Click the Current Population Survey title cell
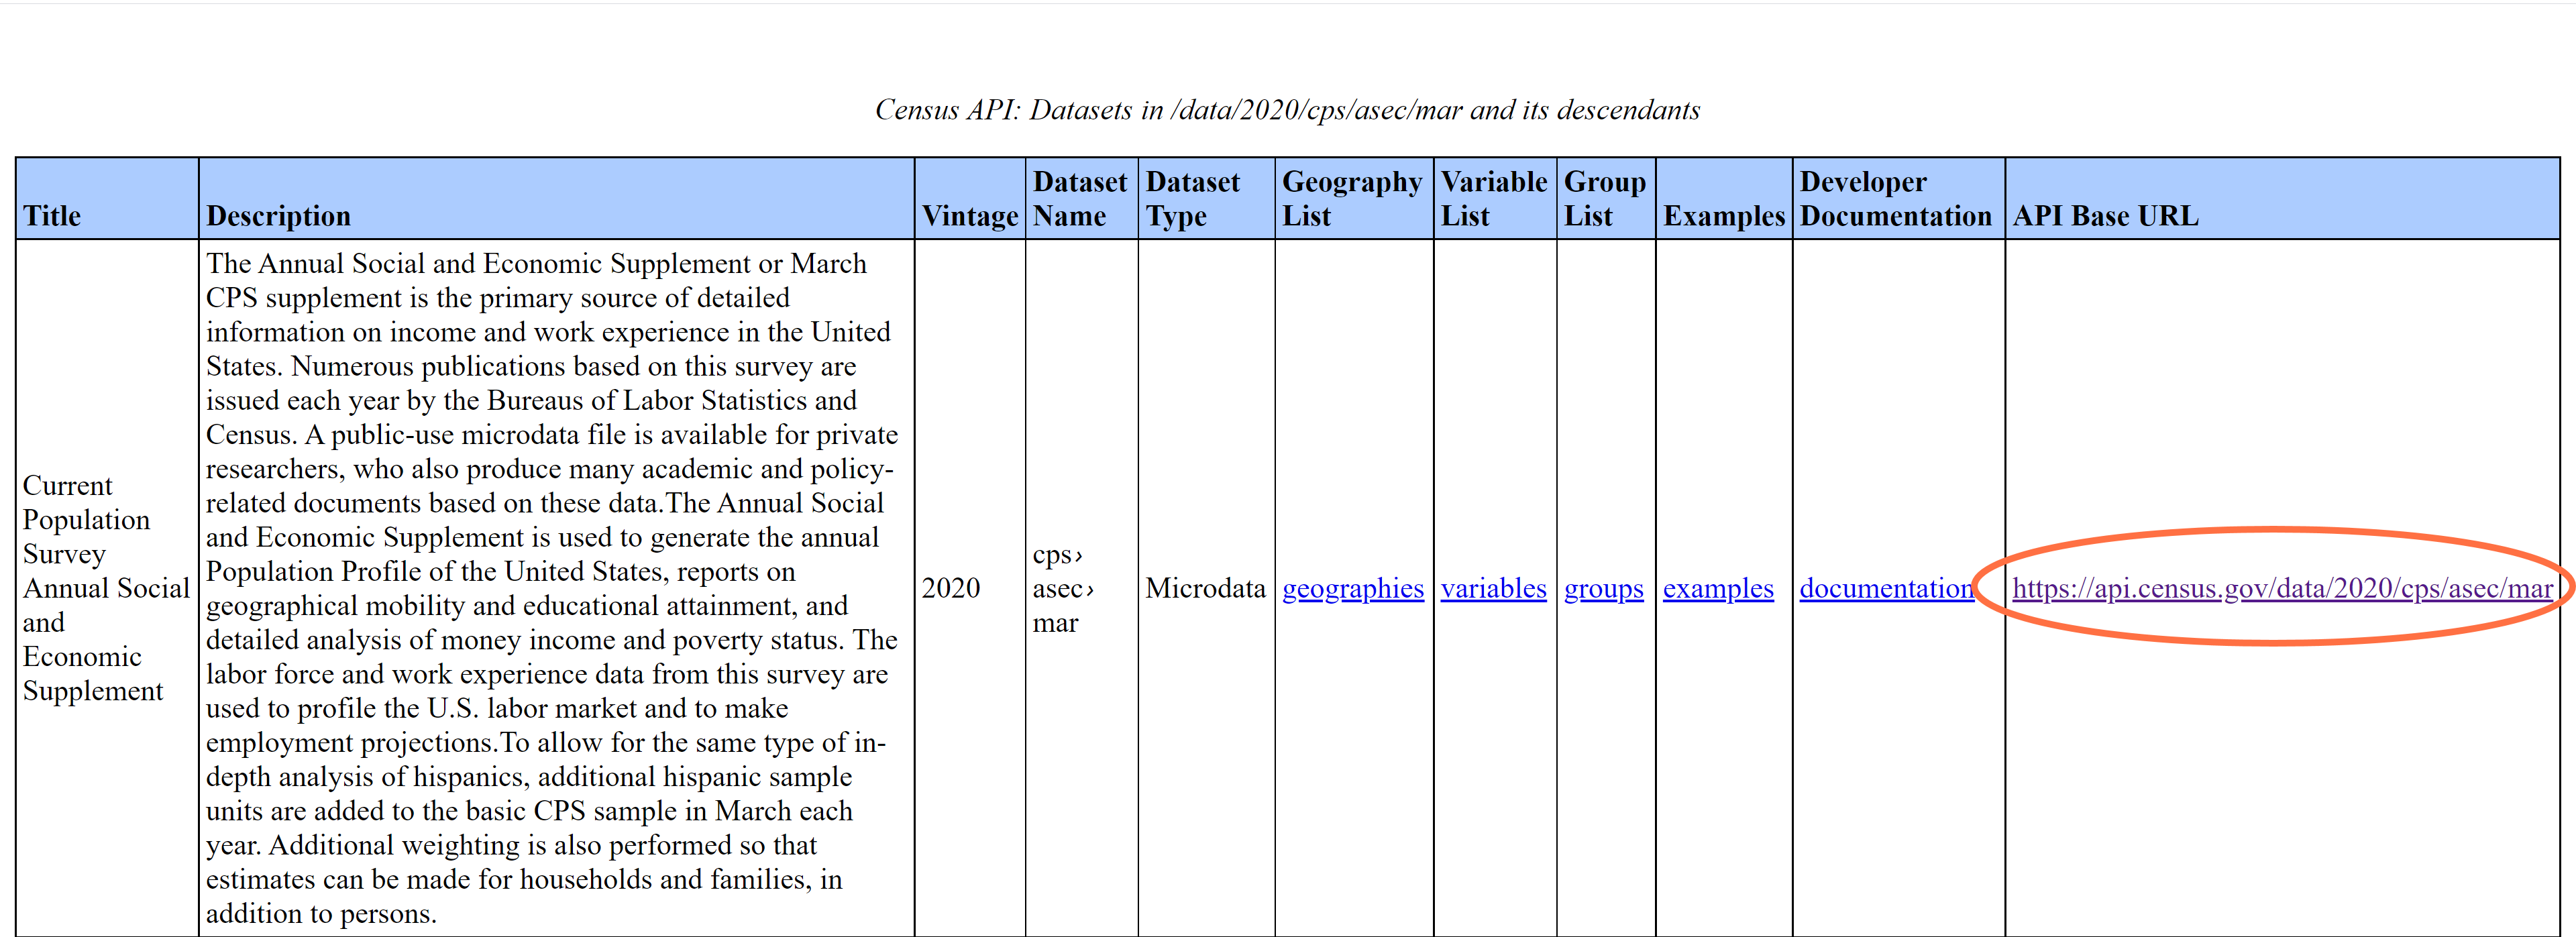 pyautogui.click(x=105, y=588)
